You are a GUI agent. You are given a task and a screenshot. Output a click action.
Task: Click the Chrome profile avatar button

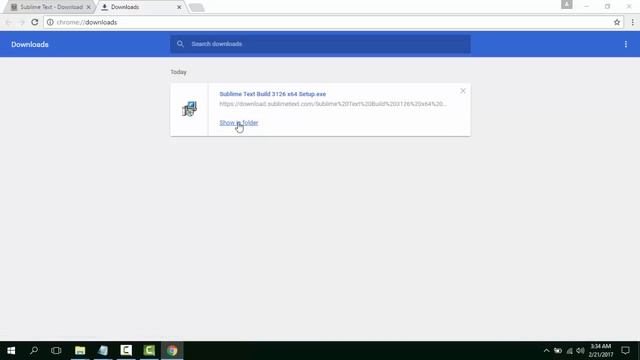point(567,4)
